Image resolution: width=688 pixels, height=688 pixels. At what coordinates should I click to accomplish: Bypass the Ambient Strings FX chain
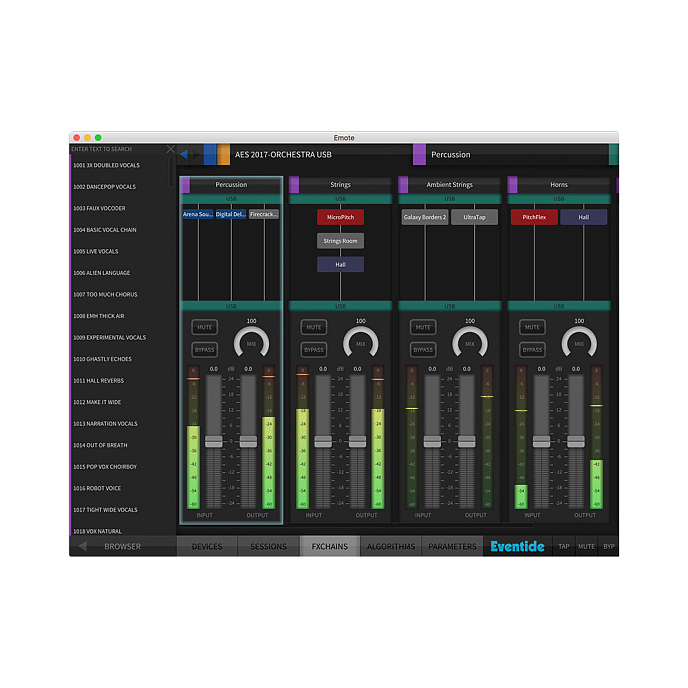pos(423,350)
